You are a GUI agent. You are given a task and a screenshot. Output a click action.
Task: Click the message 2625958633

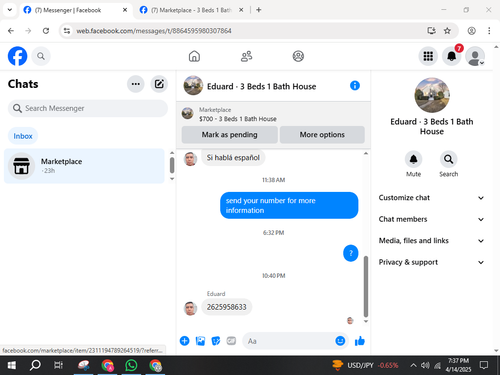click(x=227, y=307)
